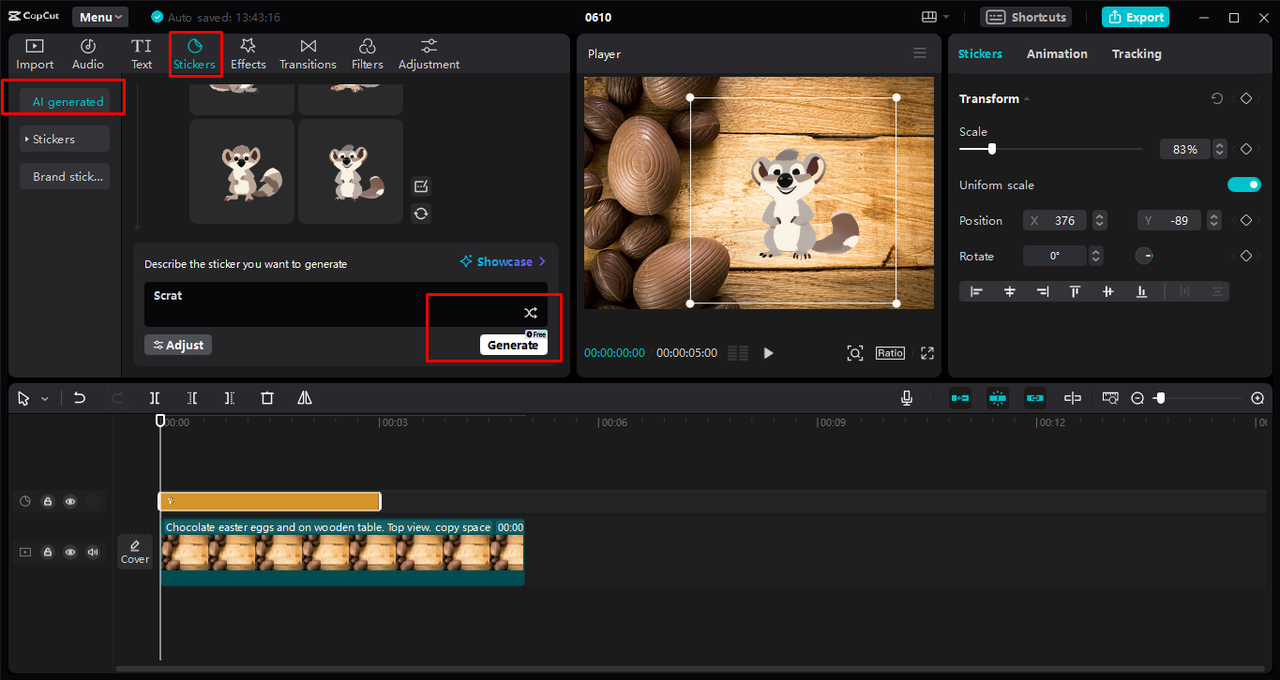Align sticker horizontally to center
The image size is (1280, 680).
[1010, 292]
